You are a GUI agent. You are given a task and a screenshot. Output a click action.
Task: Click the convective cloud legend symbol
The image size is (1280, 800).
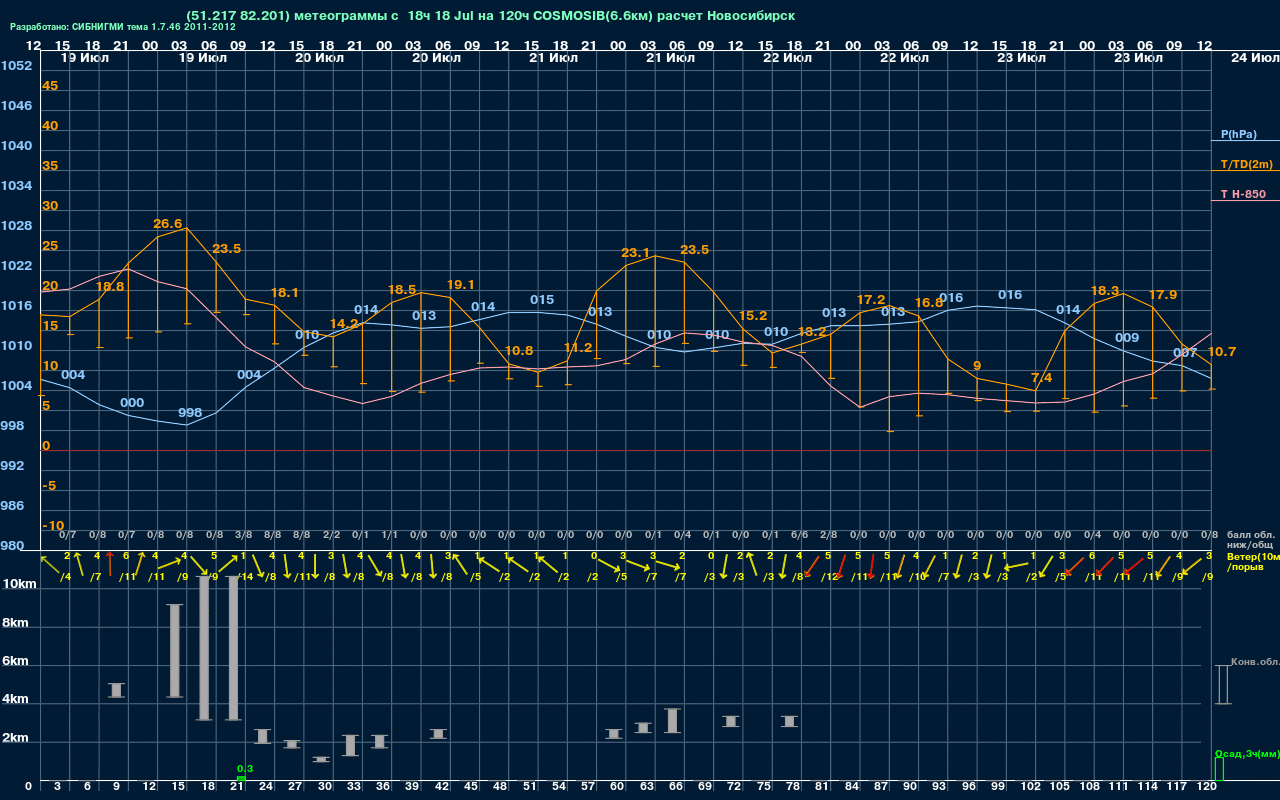[x=1222, y=684]
